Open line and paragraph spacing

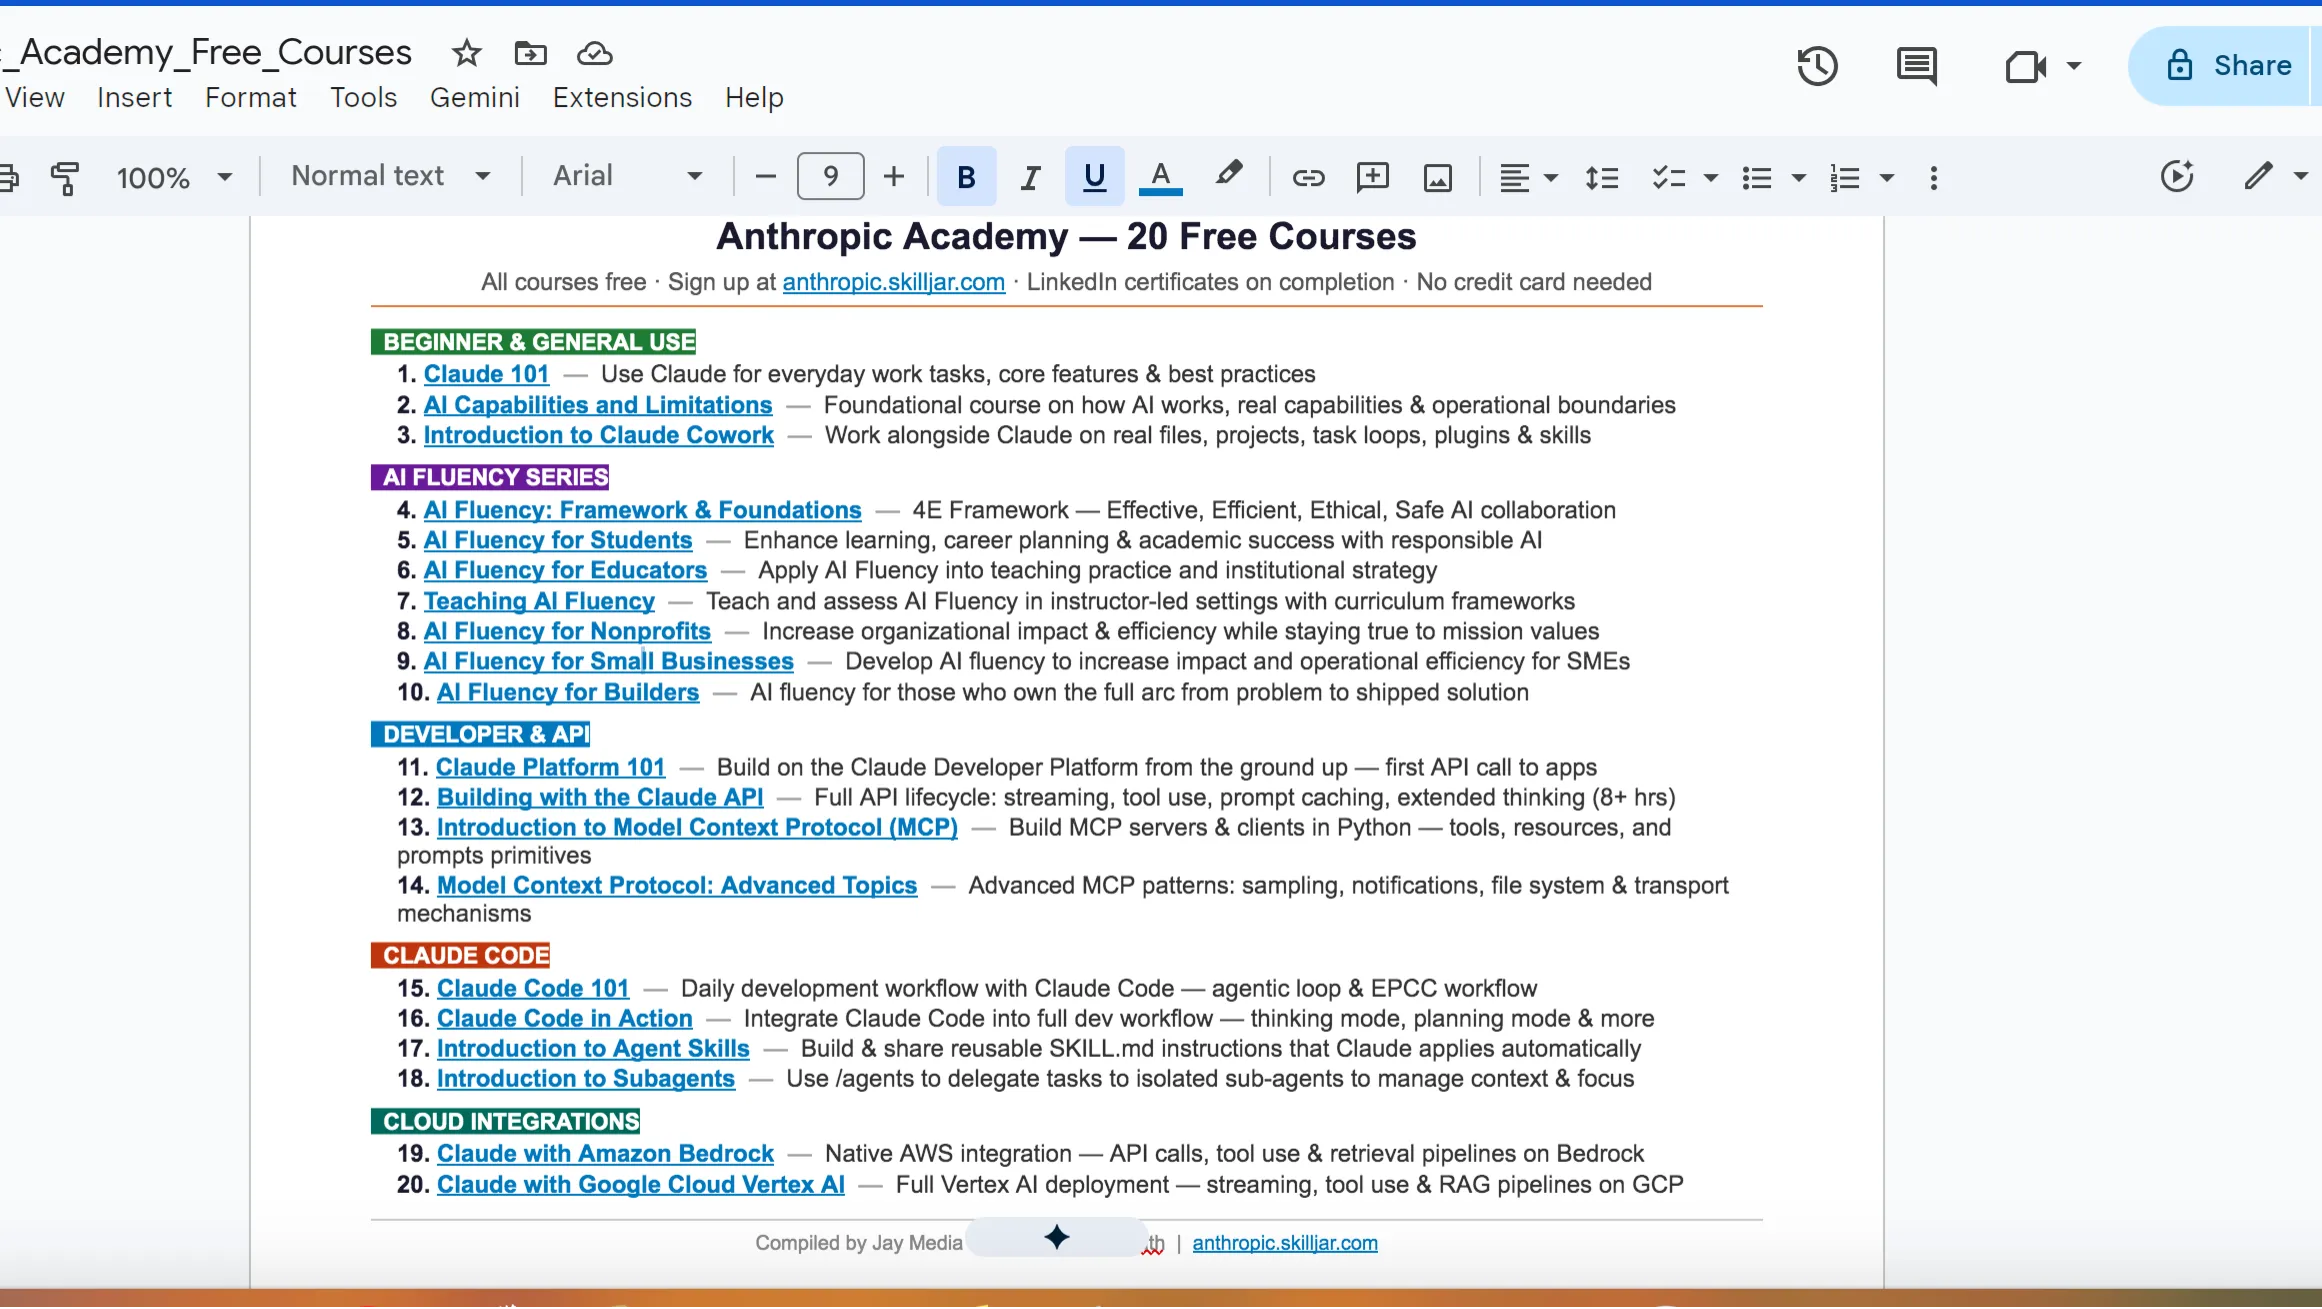click(x=1602, y=178)
